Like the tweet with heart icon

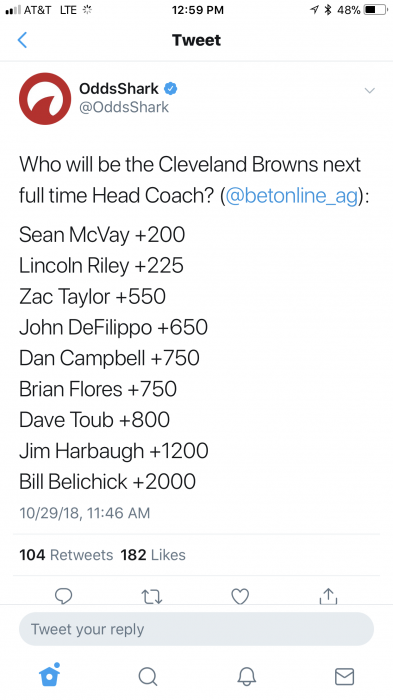240,596
